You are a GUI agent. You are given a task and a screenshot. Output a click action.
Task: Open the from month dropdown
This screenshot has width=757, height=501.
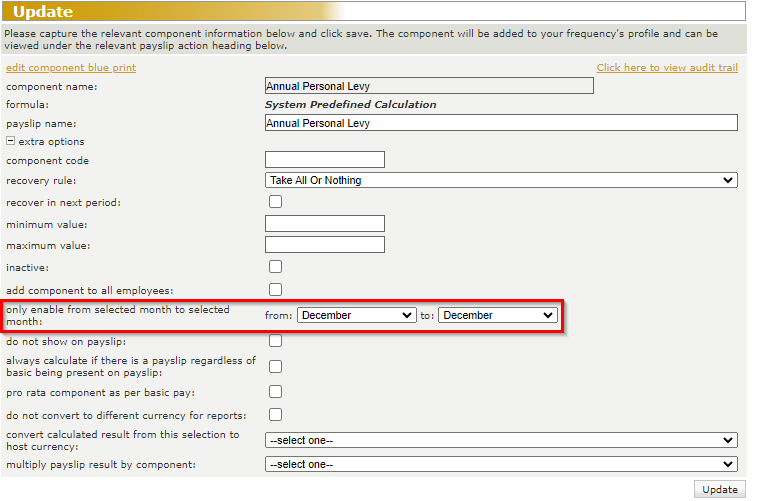pos(356,315)
